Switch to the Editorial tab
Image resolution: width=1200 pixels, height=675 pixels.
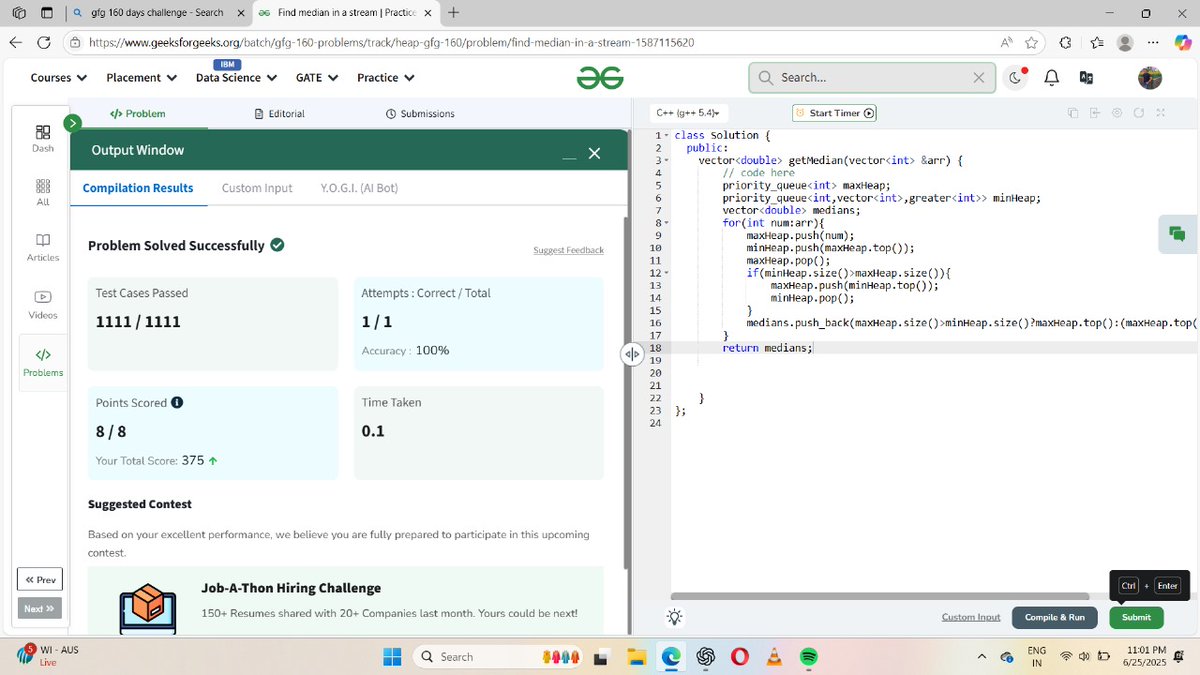point(280,114)
